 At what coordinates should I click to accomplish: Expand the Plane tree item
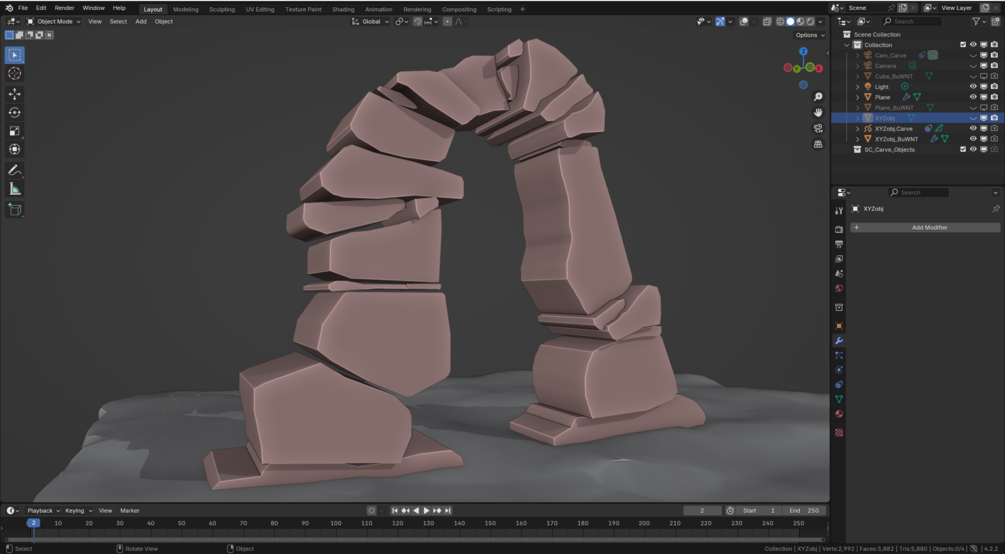tap(858, 97)
